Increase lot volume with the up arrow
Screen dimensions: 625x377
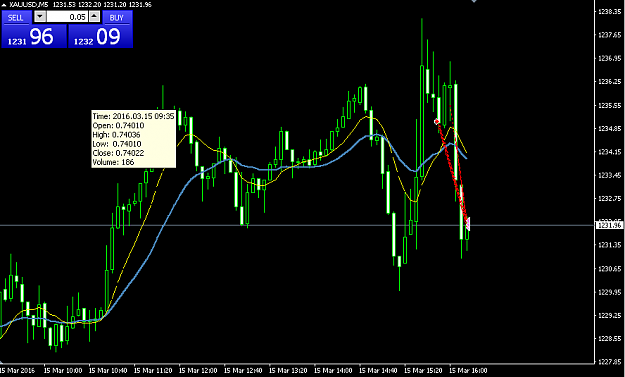tap(94, 17)
